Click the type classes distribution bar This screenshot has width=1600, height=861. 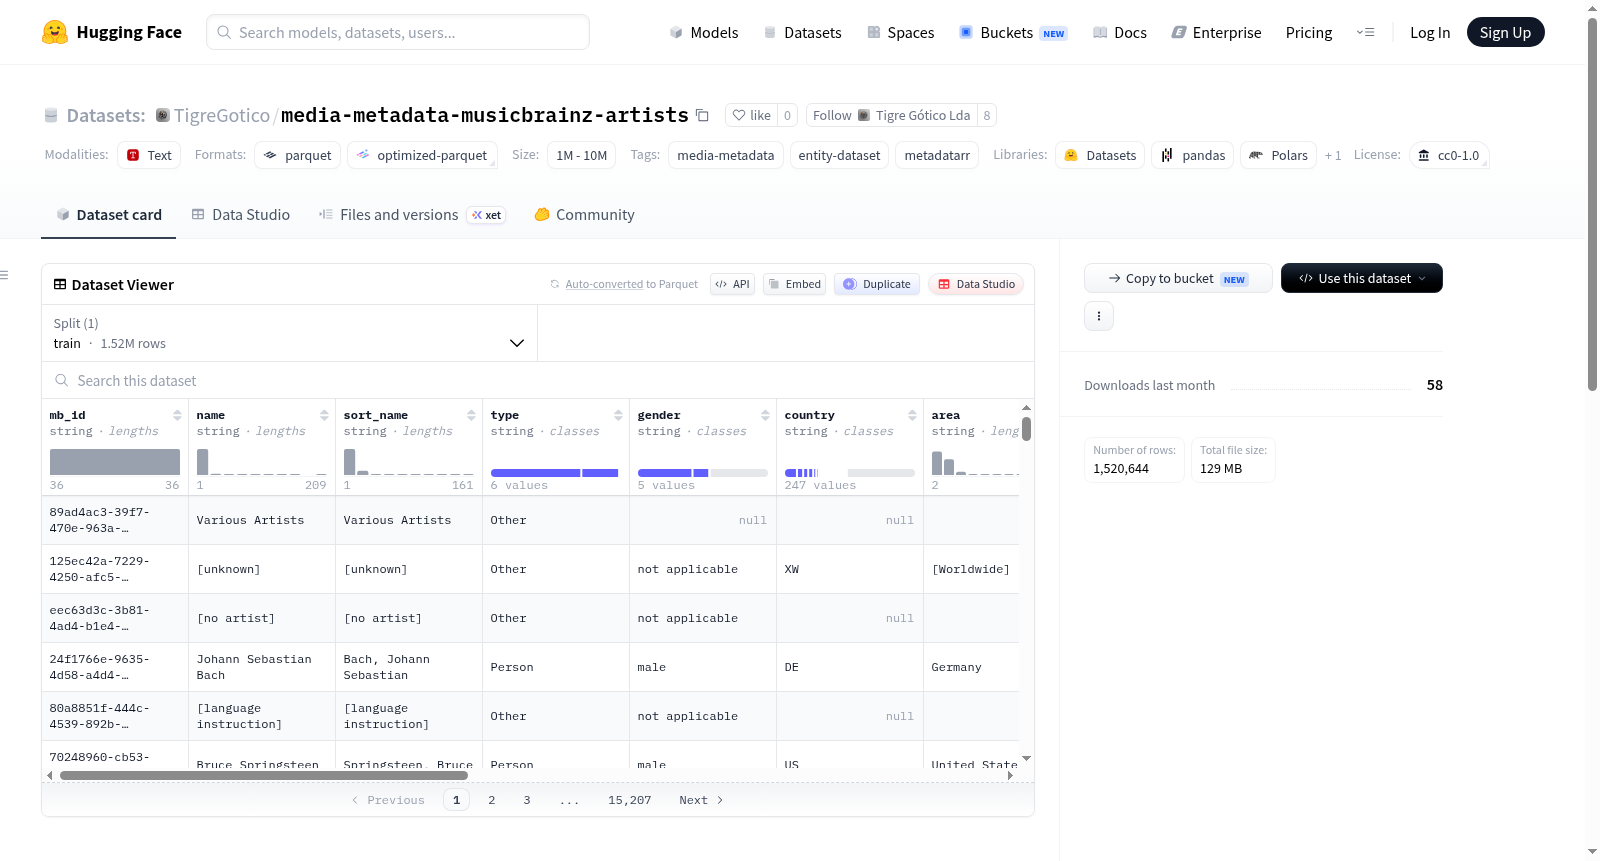point(555,472)
